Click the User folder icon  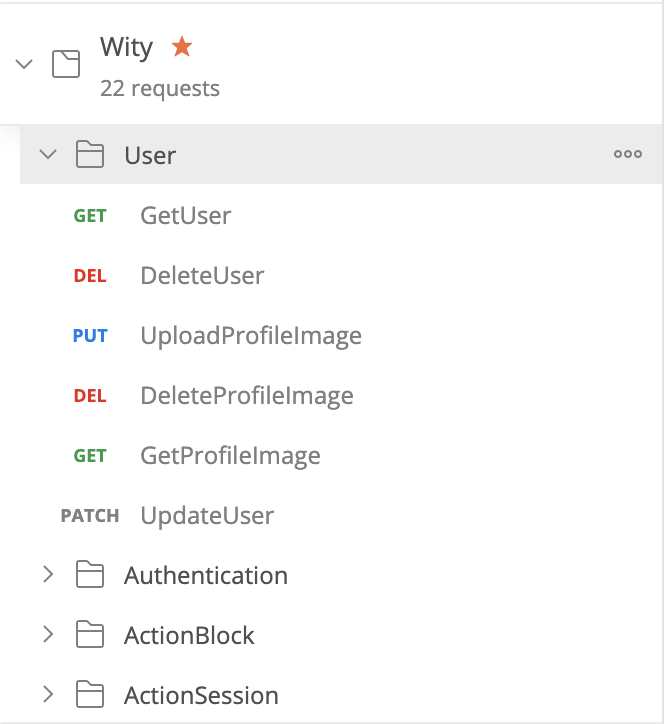90,154
